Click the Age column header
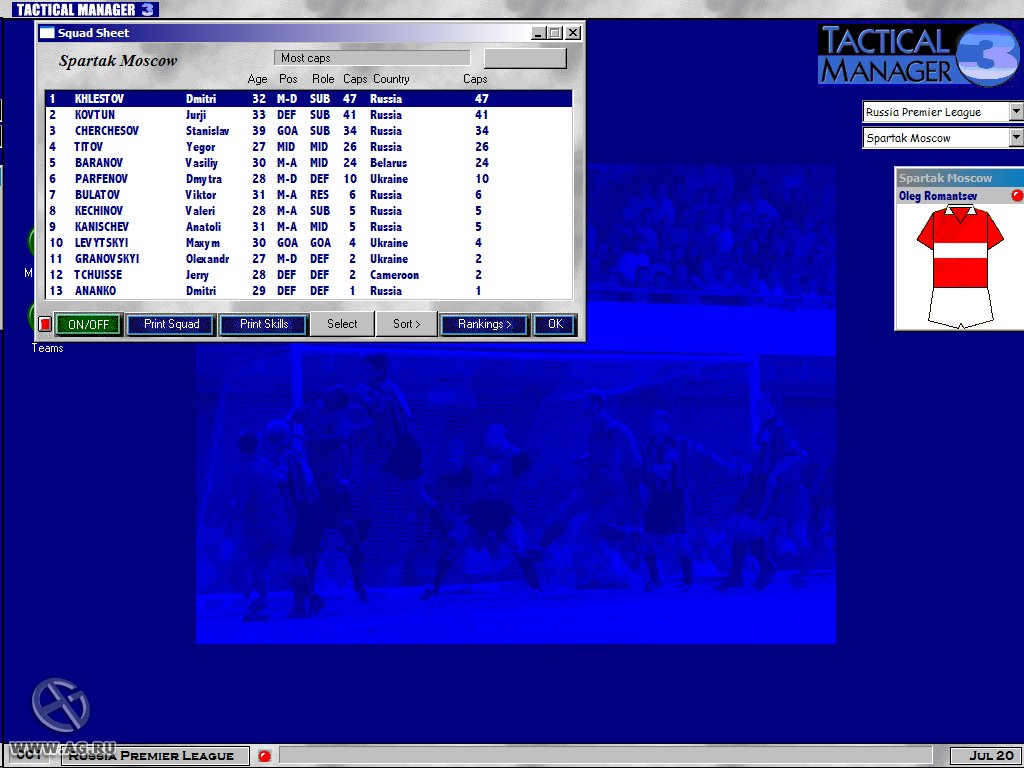 pyautogui.click(x=257, y=79)
